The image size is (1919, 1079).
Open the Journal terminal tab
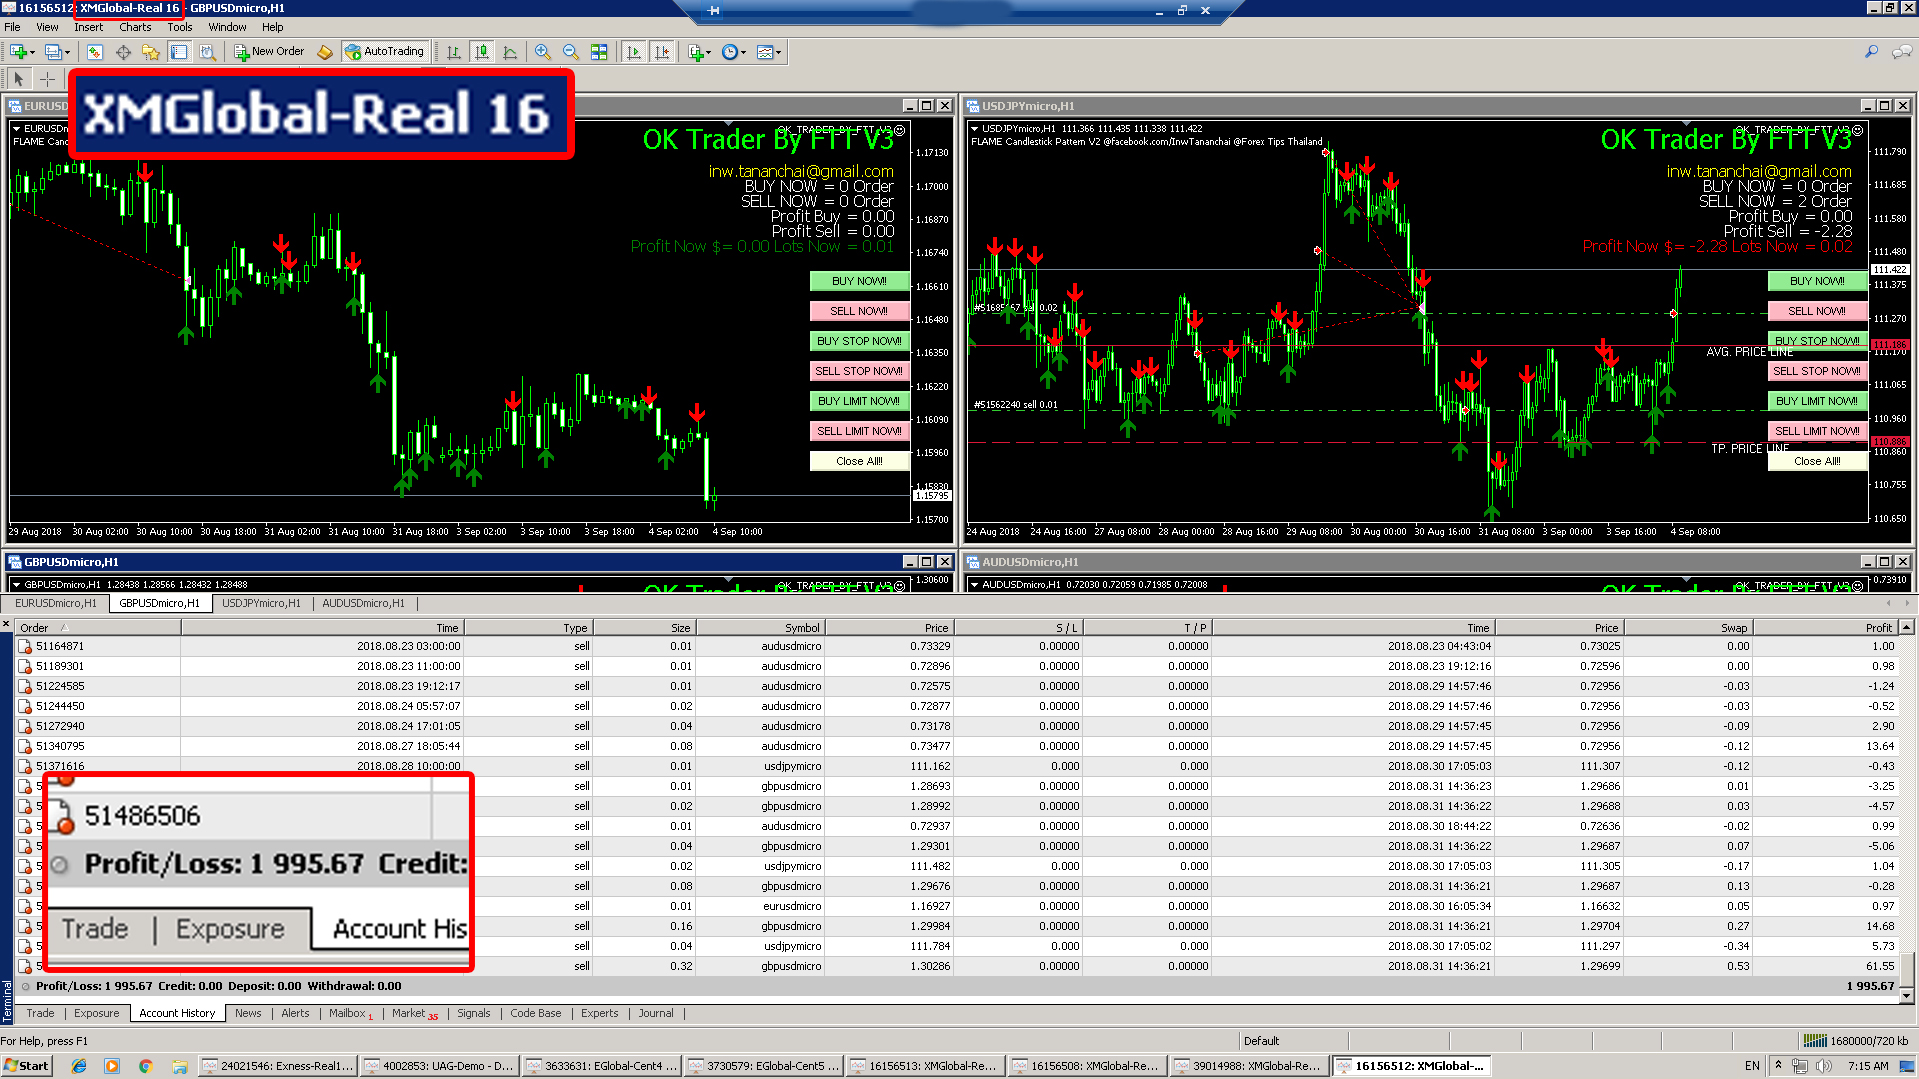coord(656,1013)
